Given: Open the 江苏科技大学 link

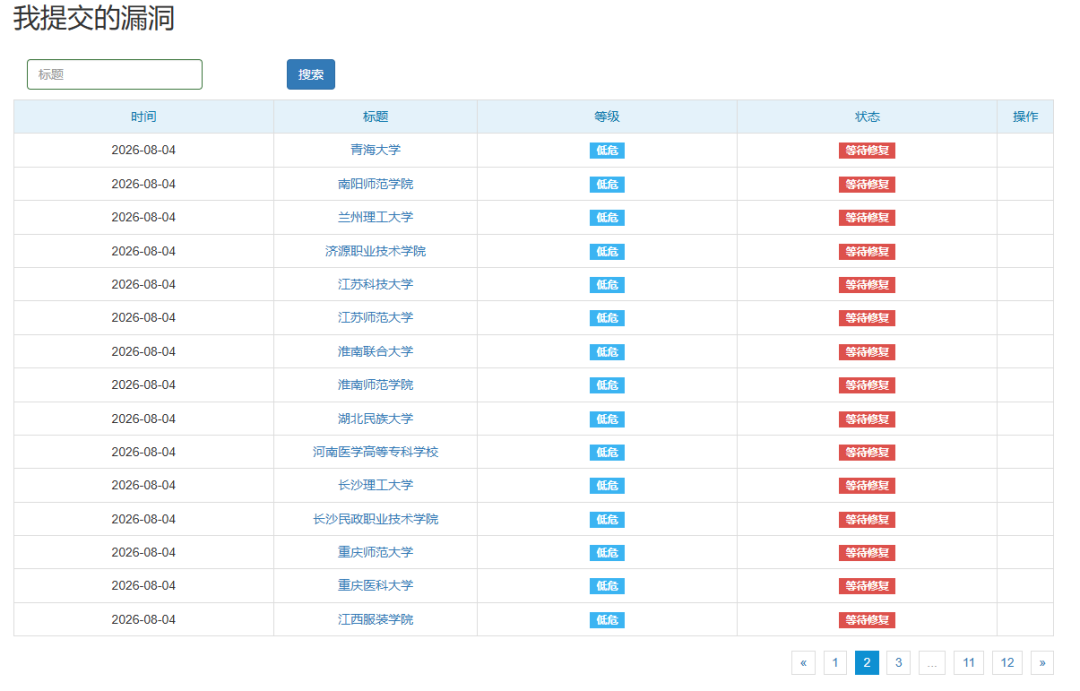Looking at the screenshot, I should (x=375, y=284).
